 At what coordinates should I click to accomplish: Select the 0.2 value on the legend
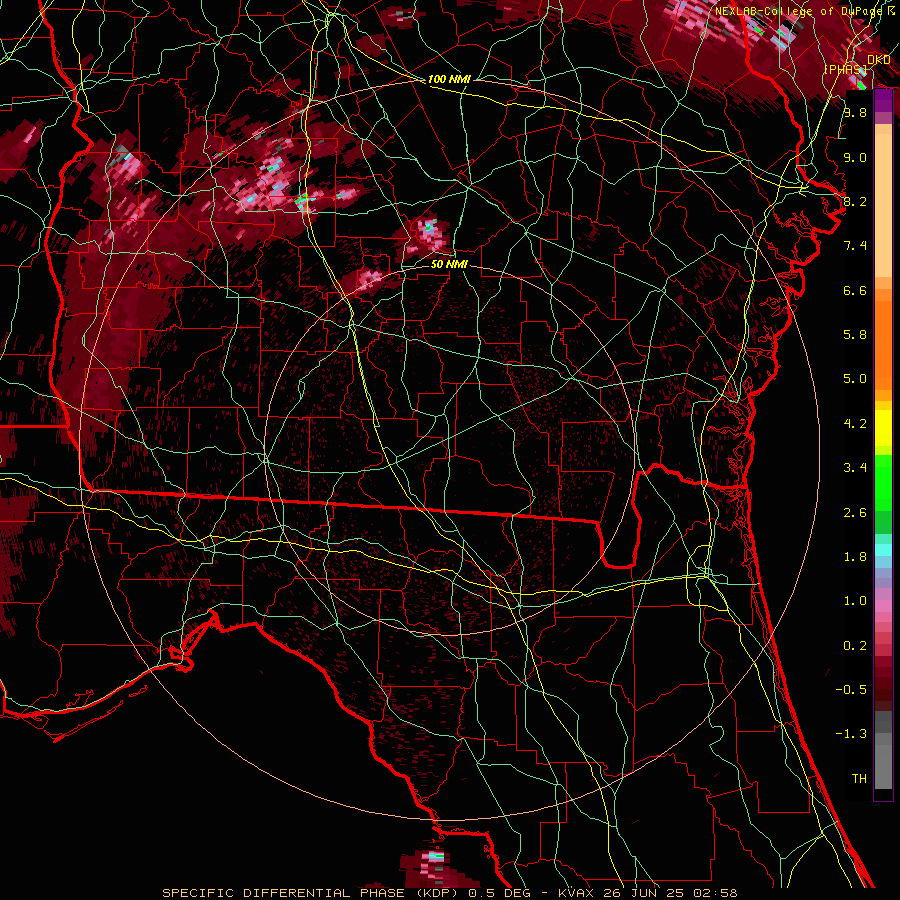point(855,646)
